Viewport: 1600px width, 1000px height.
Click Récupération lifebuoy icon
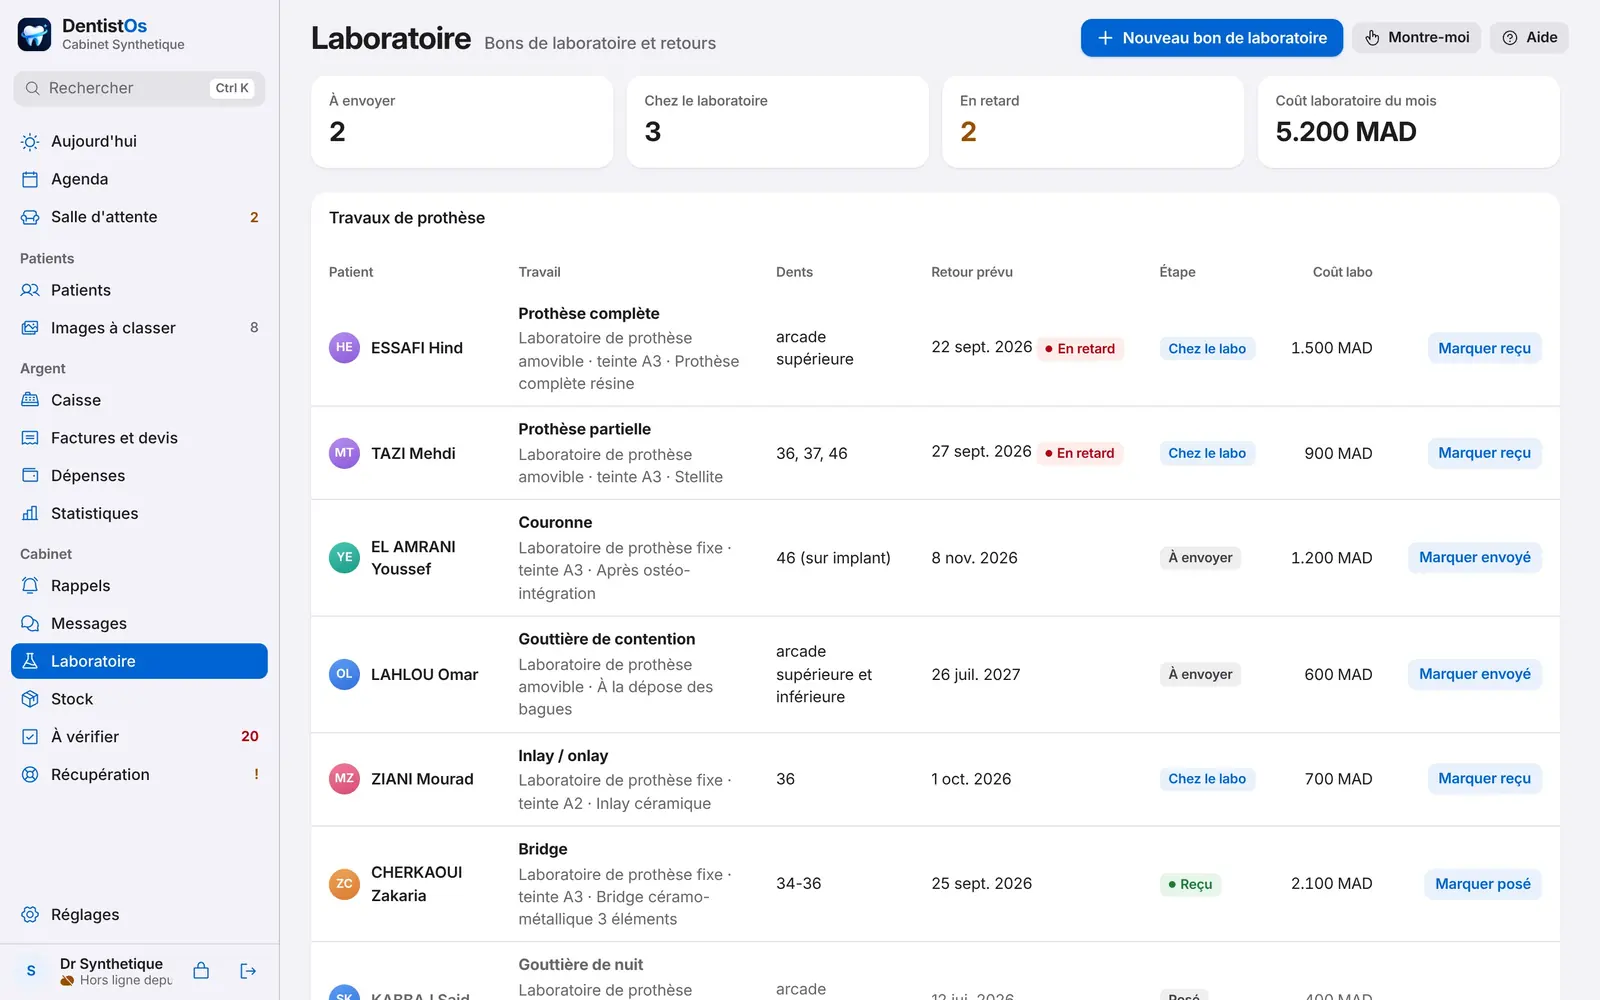coord(30,775)
